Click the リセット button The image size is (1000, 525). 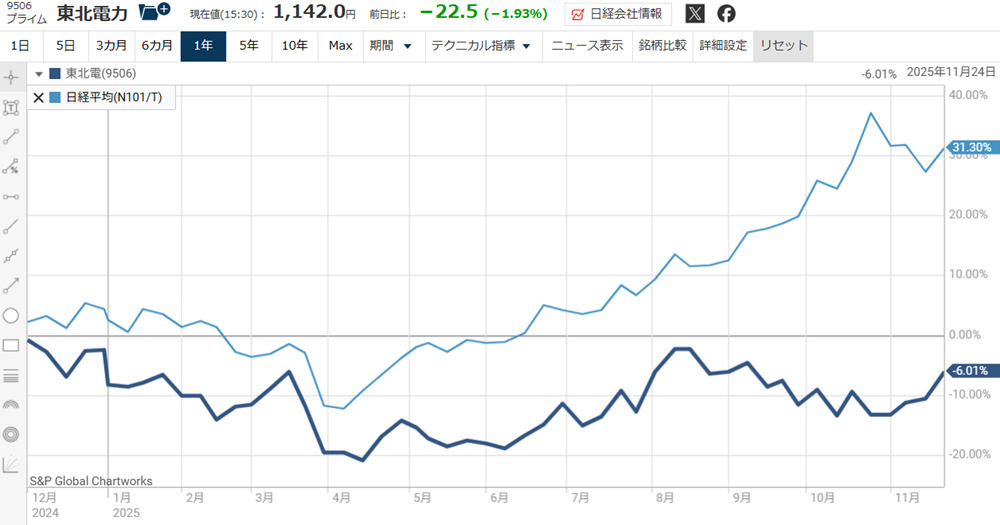[783, 46]
